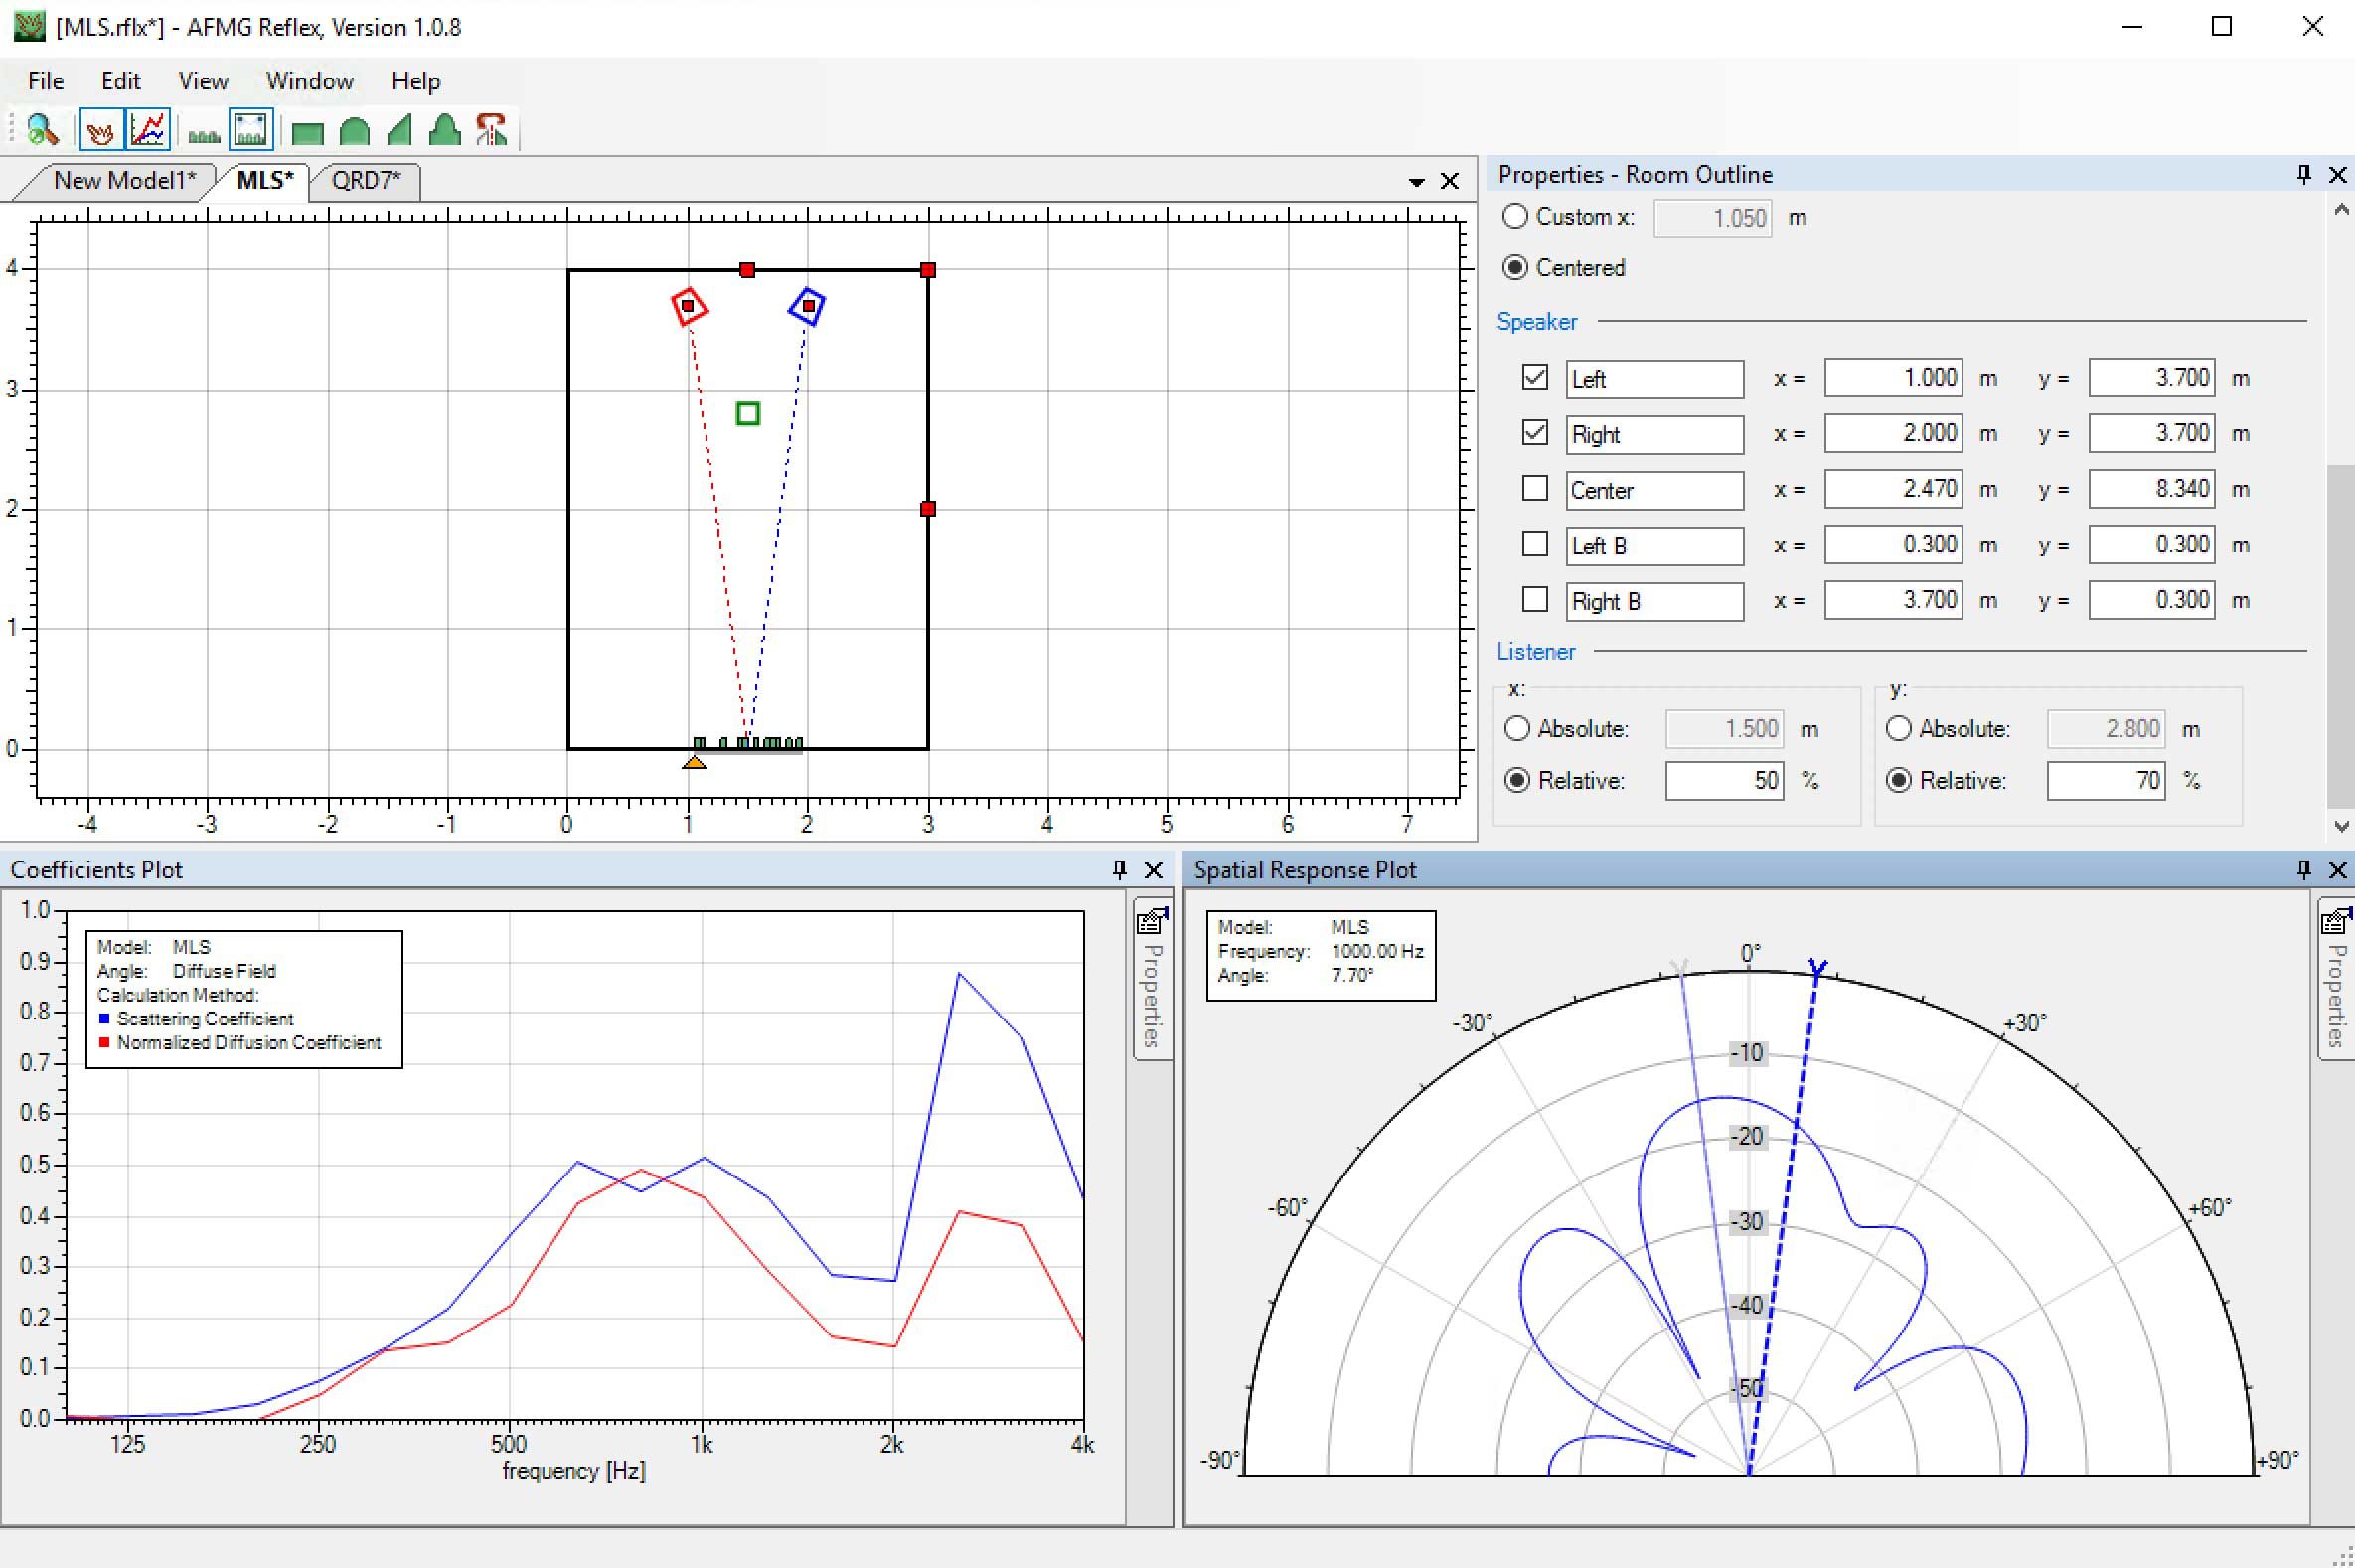Close the Spatial Response Plot panel
This screenshot has height=1568, width=2355.
pos(2338,870)
